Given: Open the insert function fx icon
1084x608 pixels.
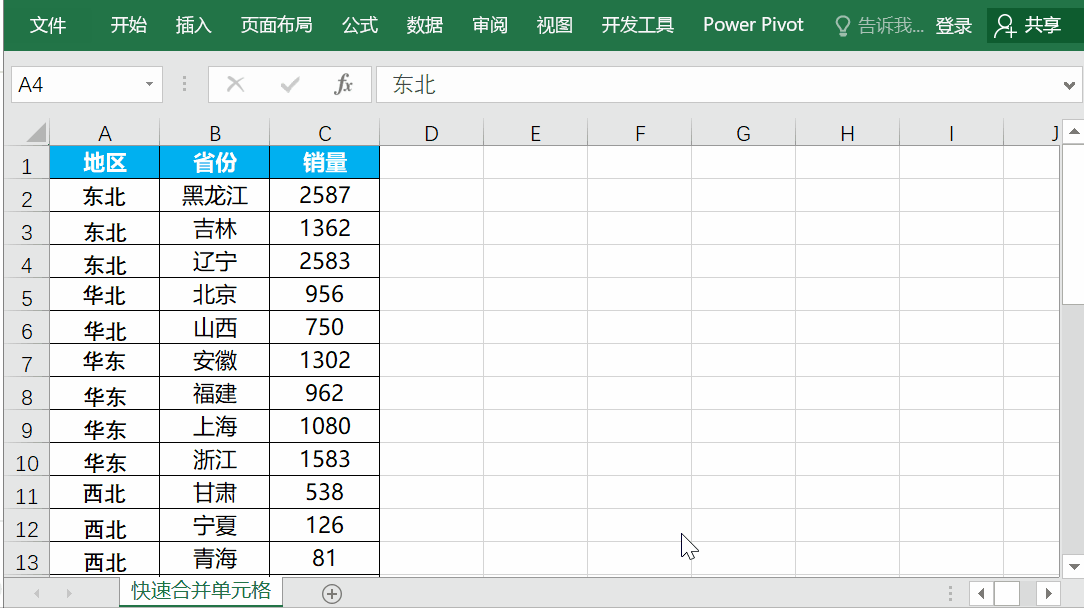Looking at the screenshot, I should (343, 84).
